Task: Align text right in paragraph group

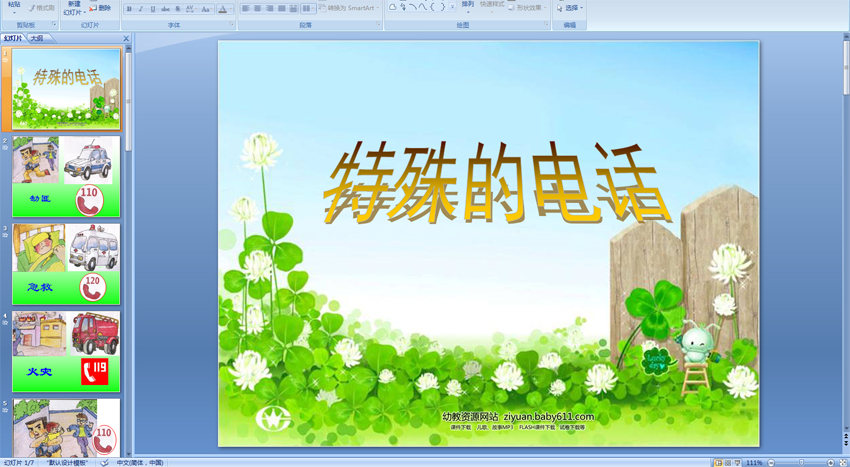Action: click(x=269, y=8)
